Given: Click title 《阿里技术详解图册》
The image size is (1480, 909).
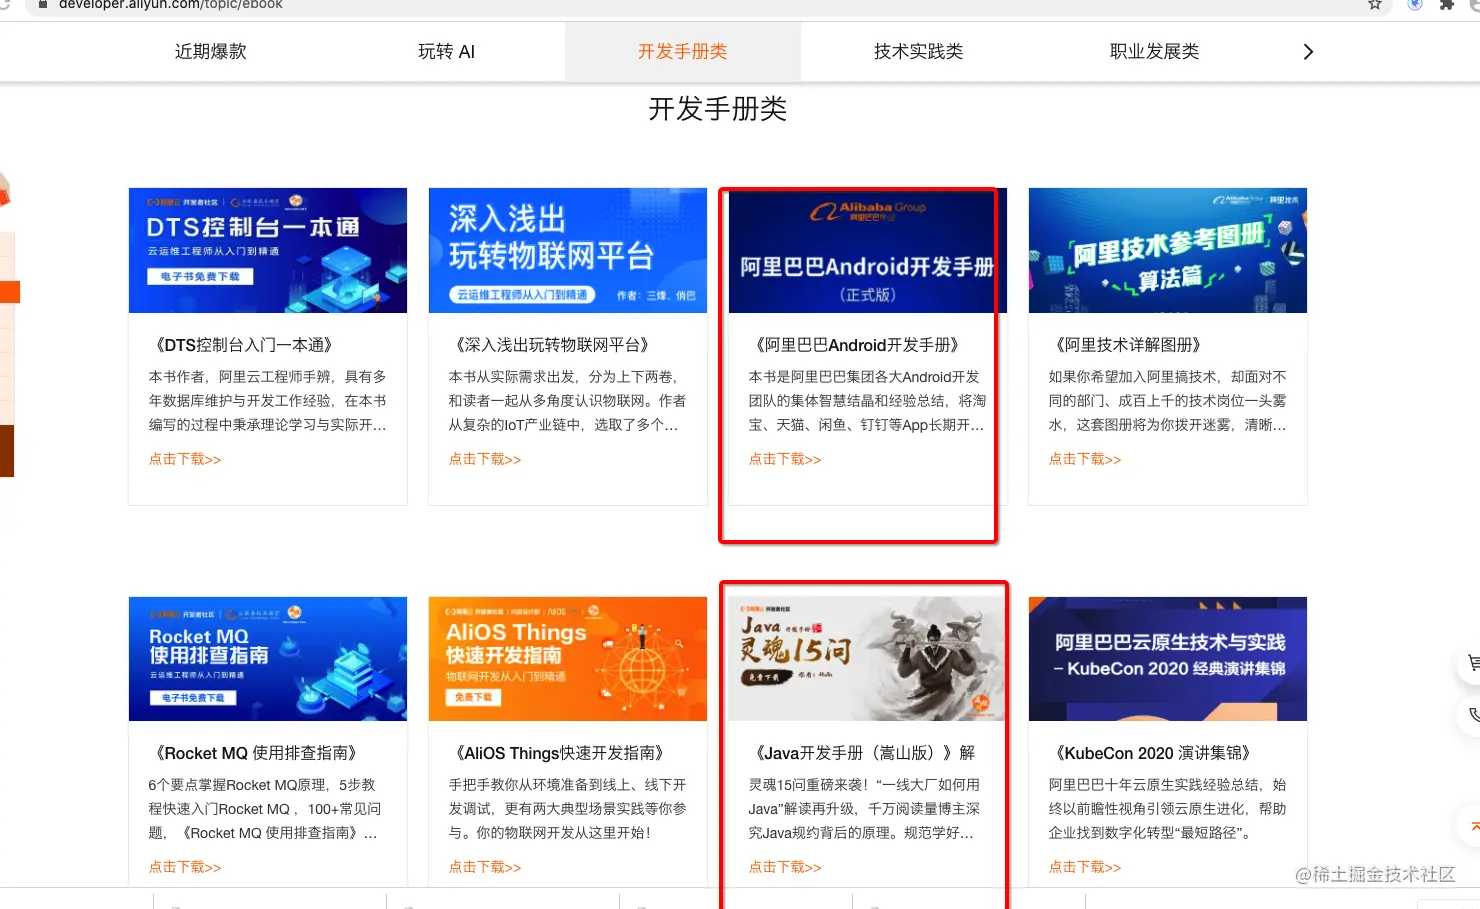Looking at the screenshot, I should click(x=1128, y=345).
